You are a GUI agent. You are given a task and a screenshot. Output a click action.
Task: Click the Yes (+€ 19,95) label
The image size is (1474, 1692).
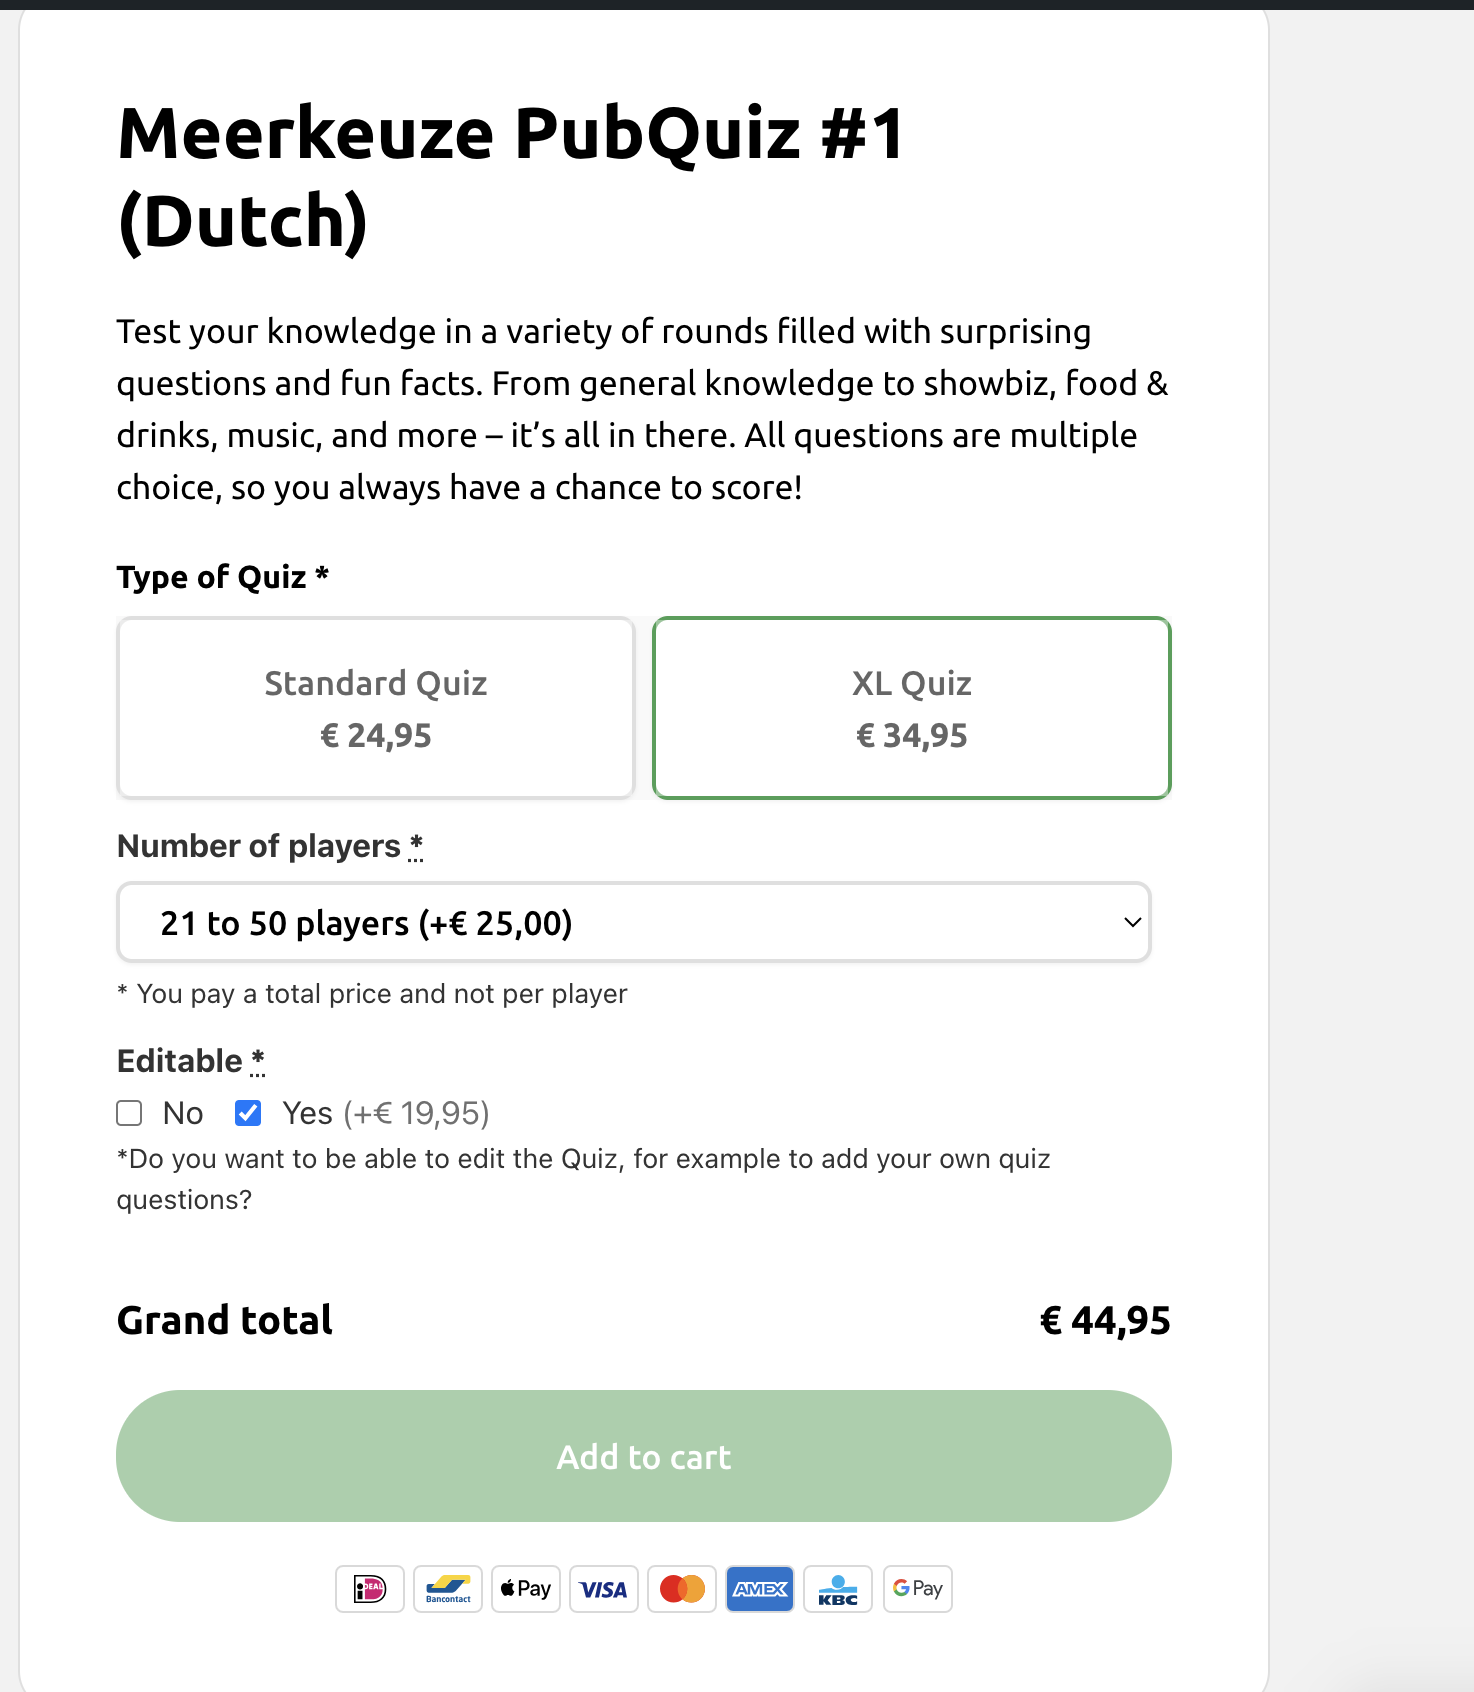coord(386,1113)
